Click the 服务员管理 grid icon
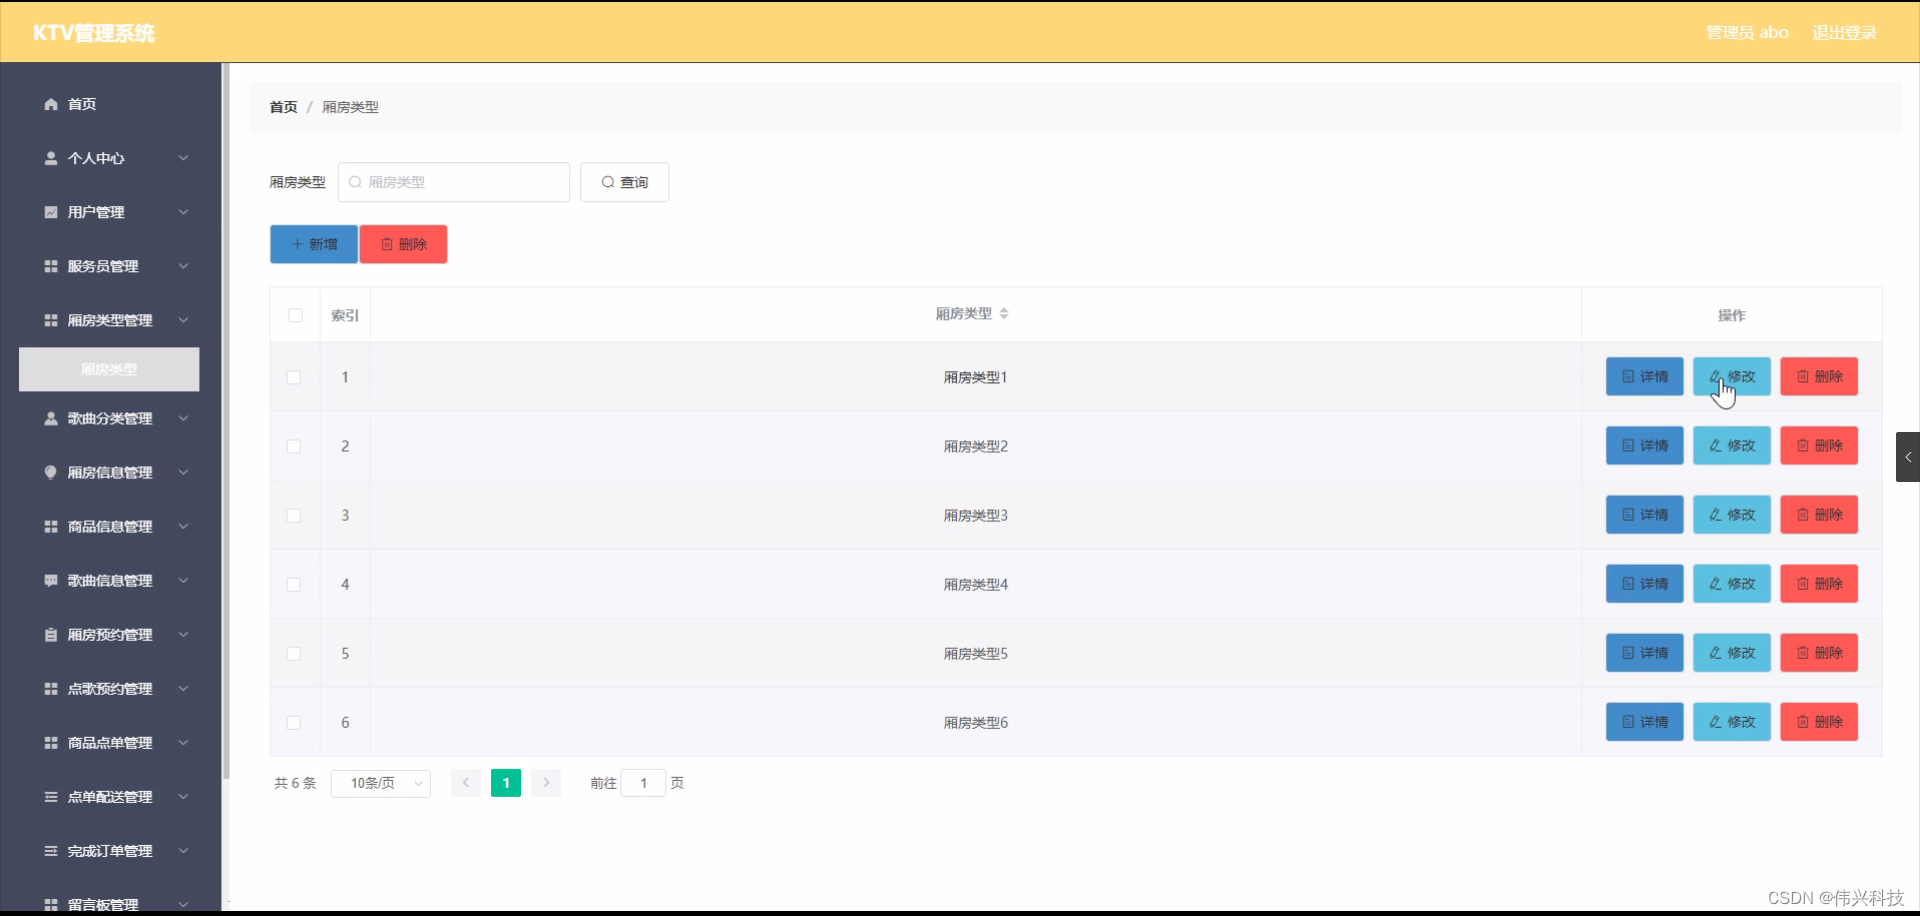Screen dimensions: 1920x916 pos(49,265)
